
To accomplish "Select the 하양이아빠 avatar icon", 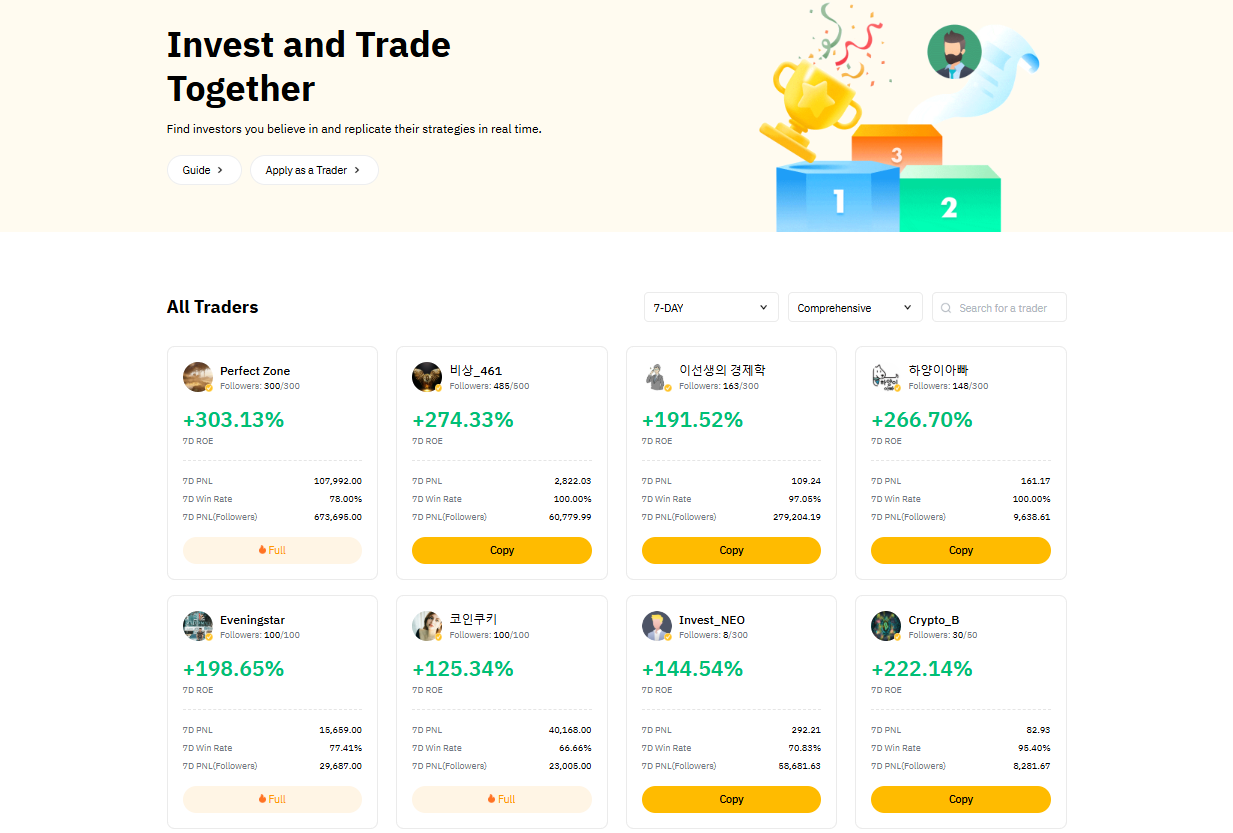I will (886, 377).
